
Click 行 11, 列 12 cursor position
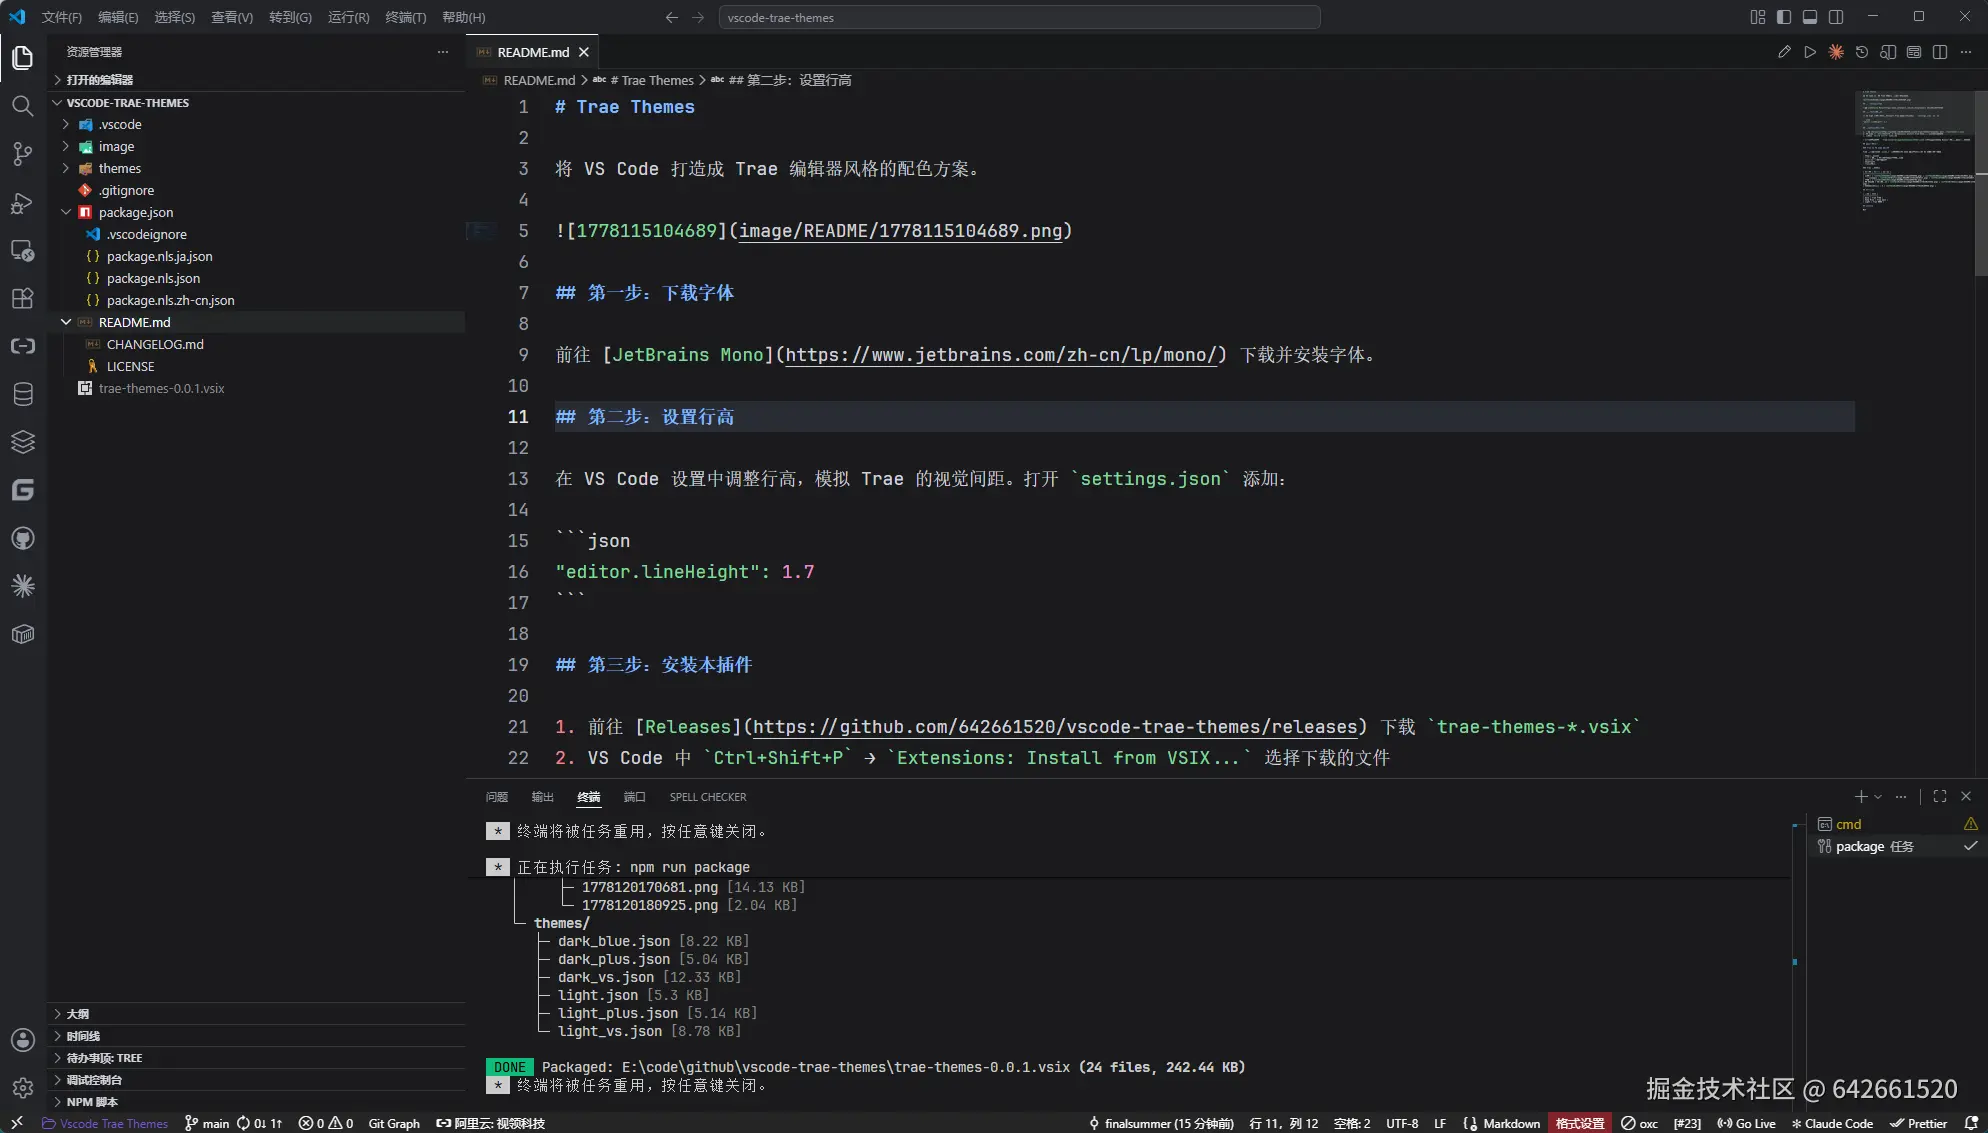click(x=1283, y=1123)
